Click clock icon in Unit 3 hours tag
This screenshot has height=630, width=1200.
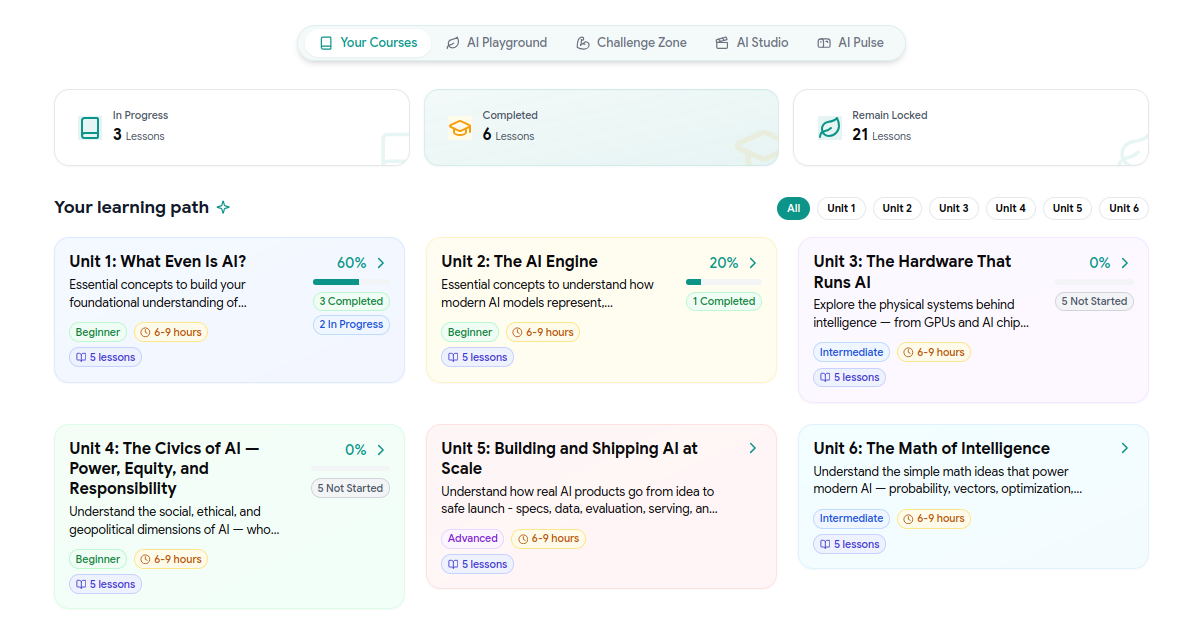[909, 352]
